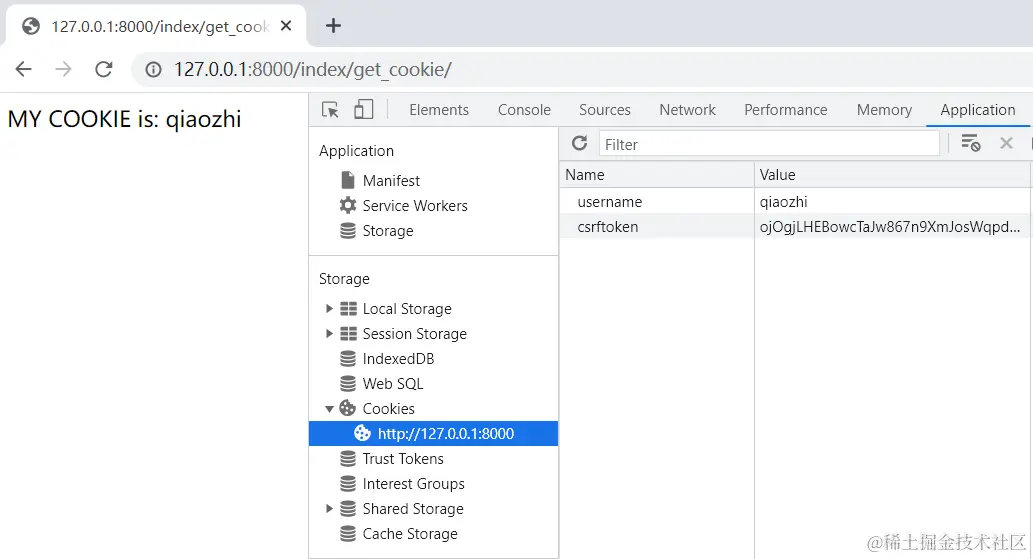Switch to the Network tab
This screenshot has height=559, width=1033.
pyautogui.click(x=687, y=110)
